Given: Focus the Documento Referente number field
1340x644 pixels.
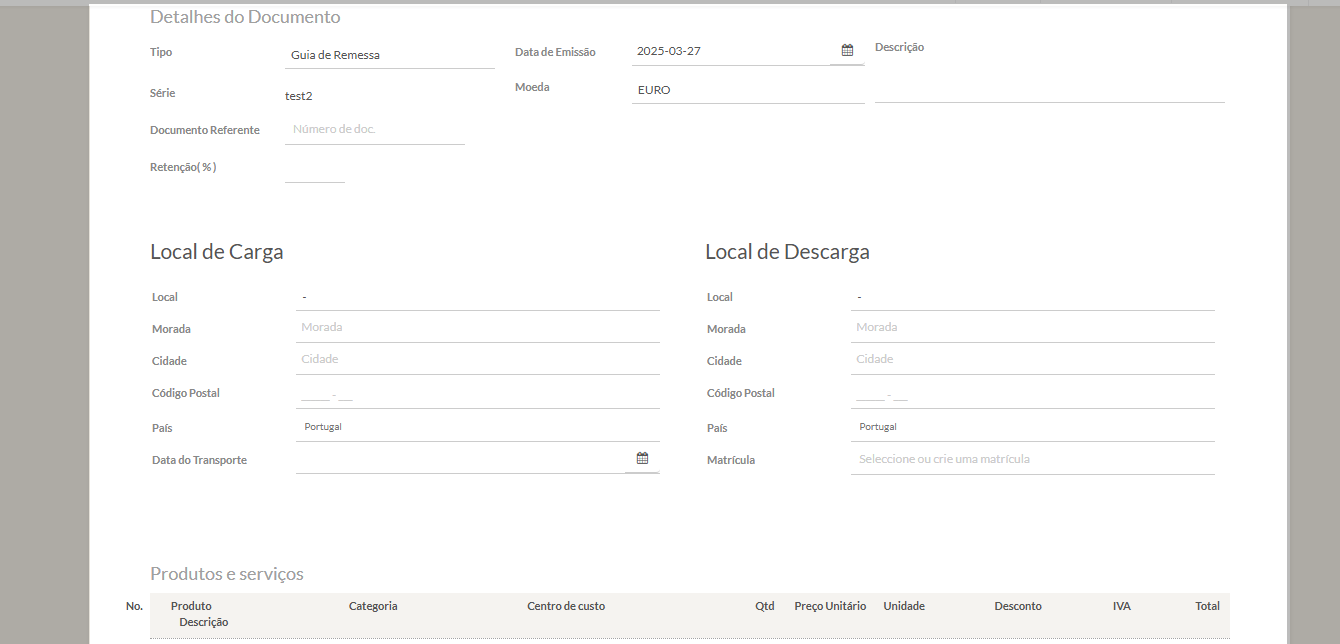Looking at the screenshot, I should click(375, 130).
